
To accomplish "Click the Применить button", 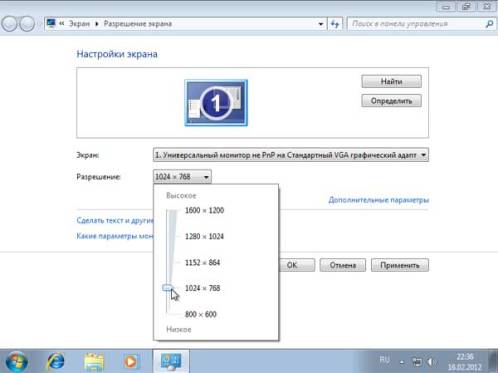I will 400,265.
